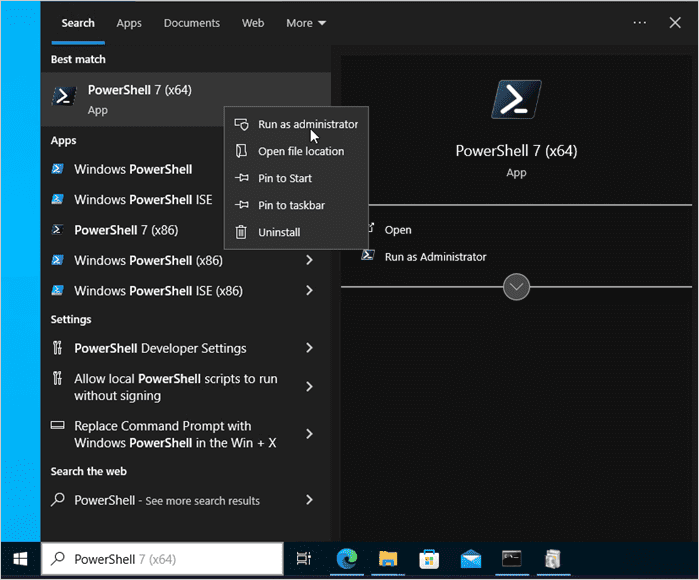This screenshot has width=699, height=580.
Task: Click tools icon beside Allow local PowerShell scripts
Action: (x=57, y=378)
